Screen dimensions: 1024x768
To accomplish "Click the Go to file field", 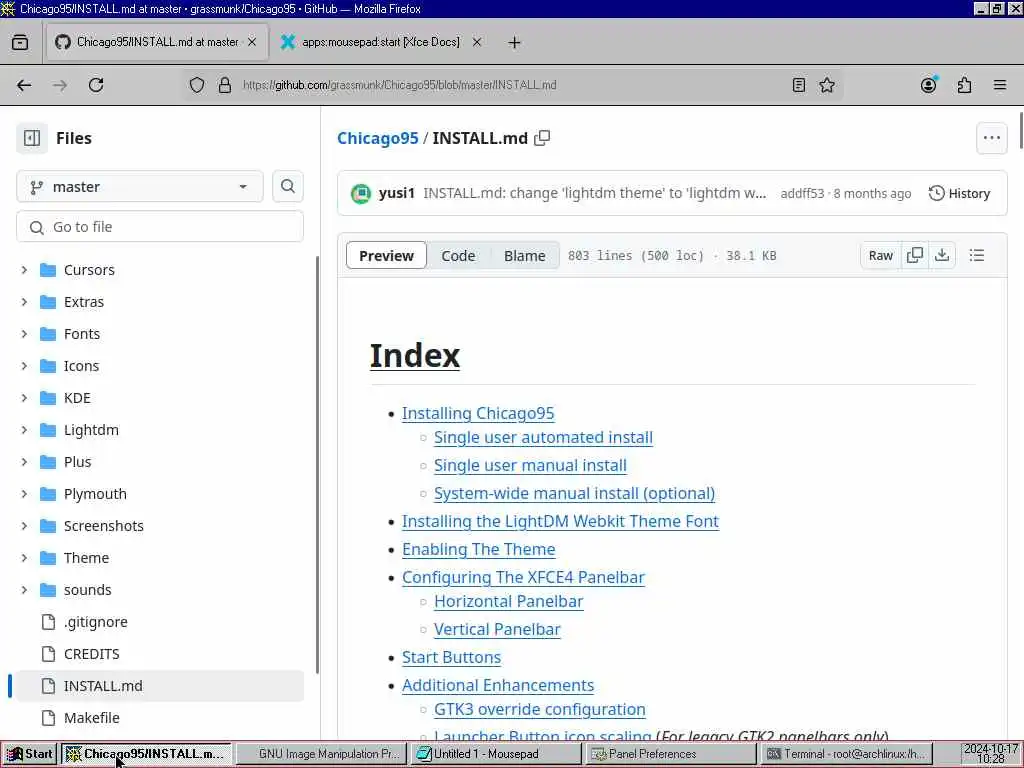I will coord(159,227).
